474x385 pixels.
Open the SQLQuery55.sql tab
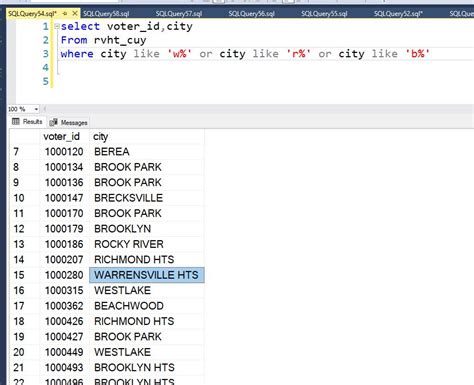click(x=324, y=14)
